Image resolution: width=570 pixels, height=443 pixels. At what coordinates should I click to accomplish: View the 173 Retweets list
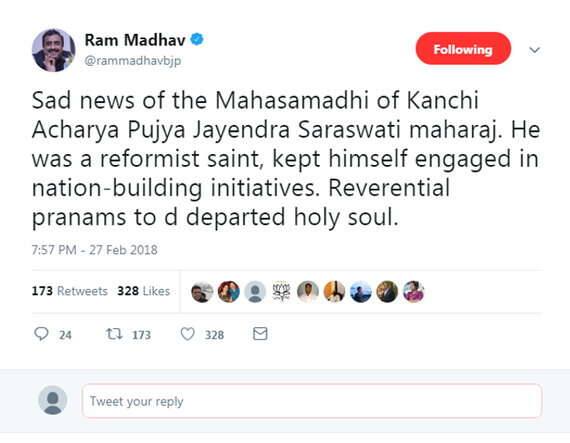[x=69, y=291]
